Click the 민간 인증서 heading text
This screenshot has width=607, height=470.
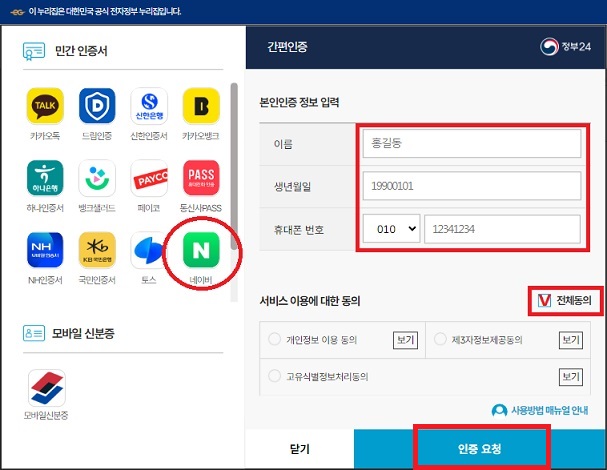(81, 51)
